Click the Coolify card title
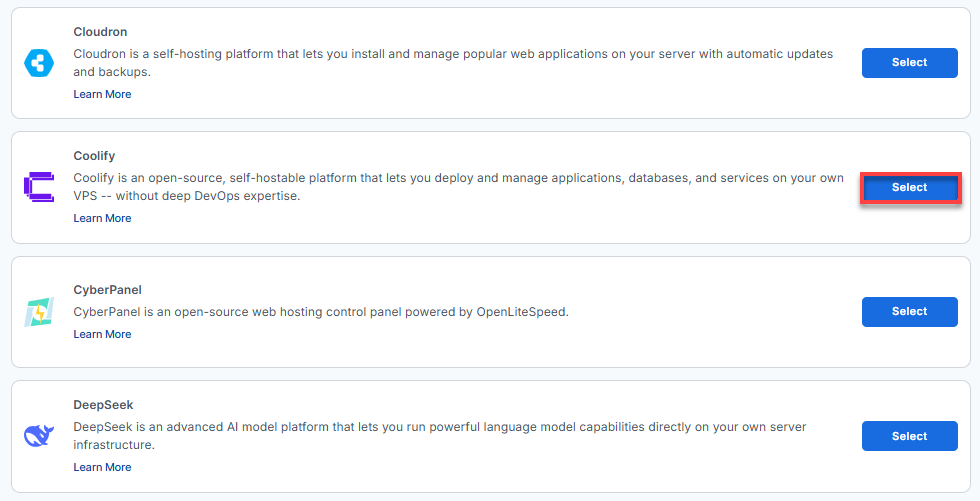The image size is (980, 501). click(94, 156)
